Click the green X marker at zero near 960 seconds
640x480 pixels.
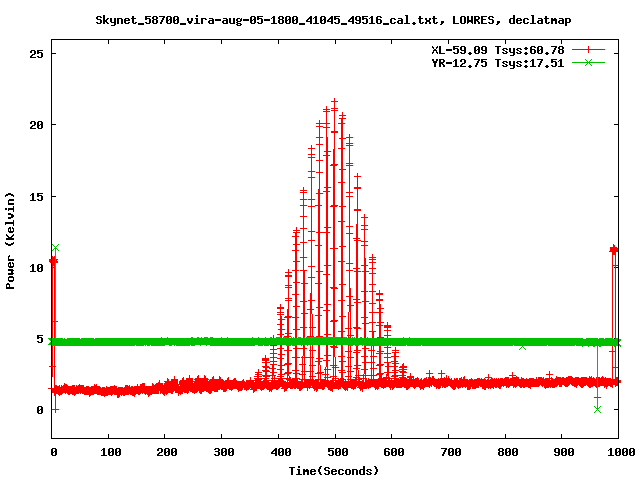point(598,409)
